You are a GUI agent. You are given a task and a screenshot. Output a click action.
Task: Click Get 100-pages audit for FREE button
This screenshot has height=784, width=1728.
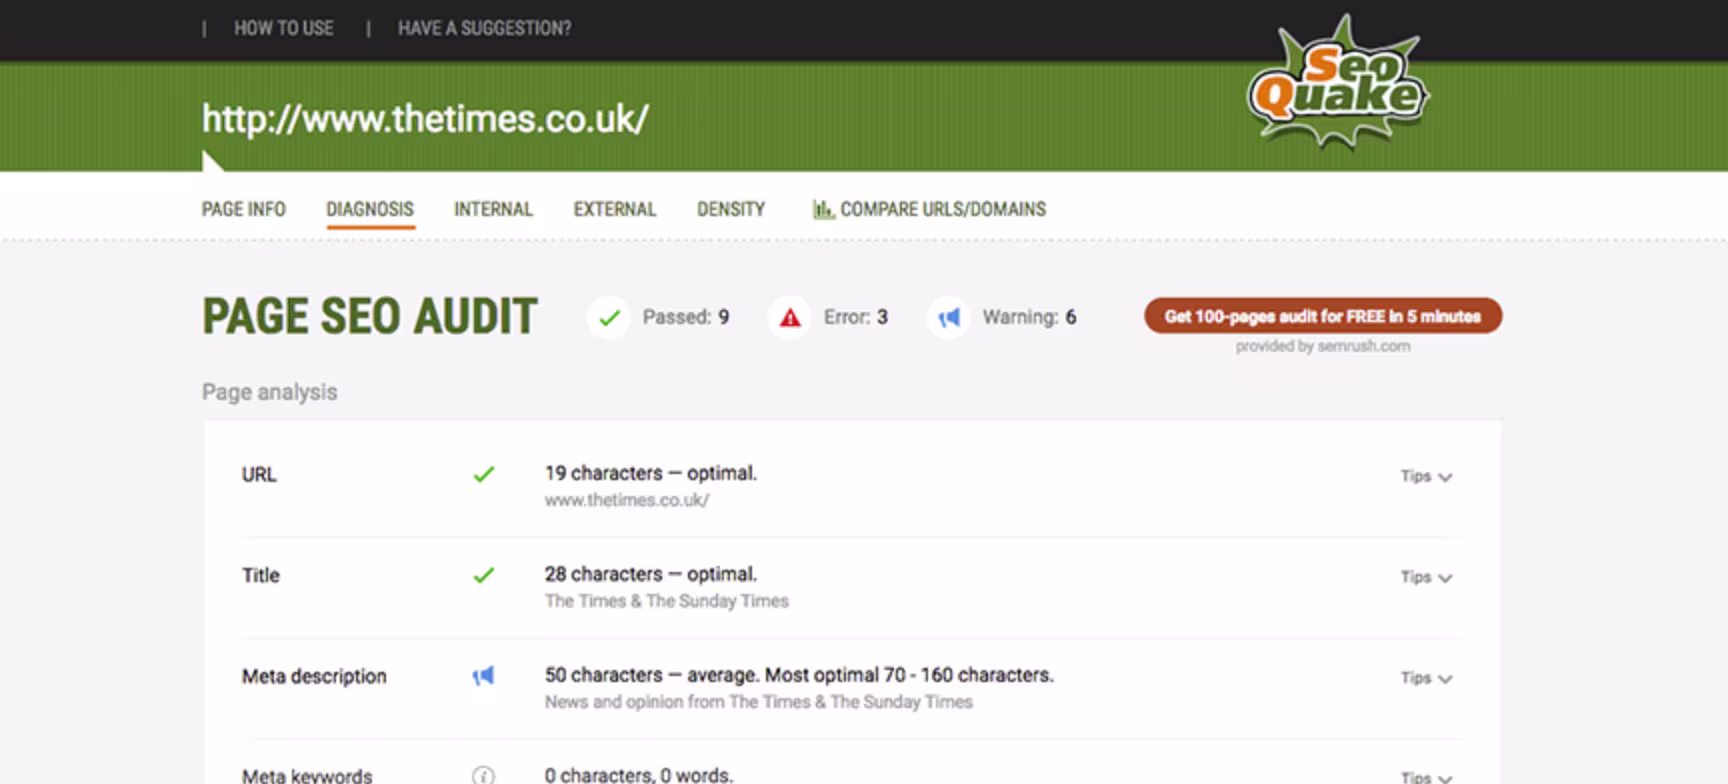click(x=1323, y=316)
